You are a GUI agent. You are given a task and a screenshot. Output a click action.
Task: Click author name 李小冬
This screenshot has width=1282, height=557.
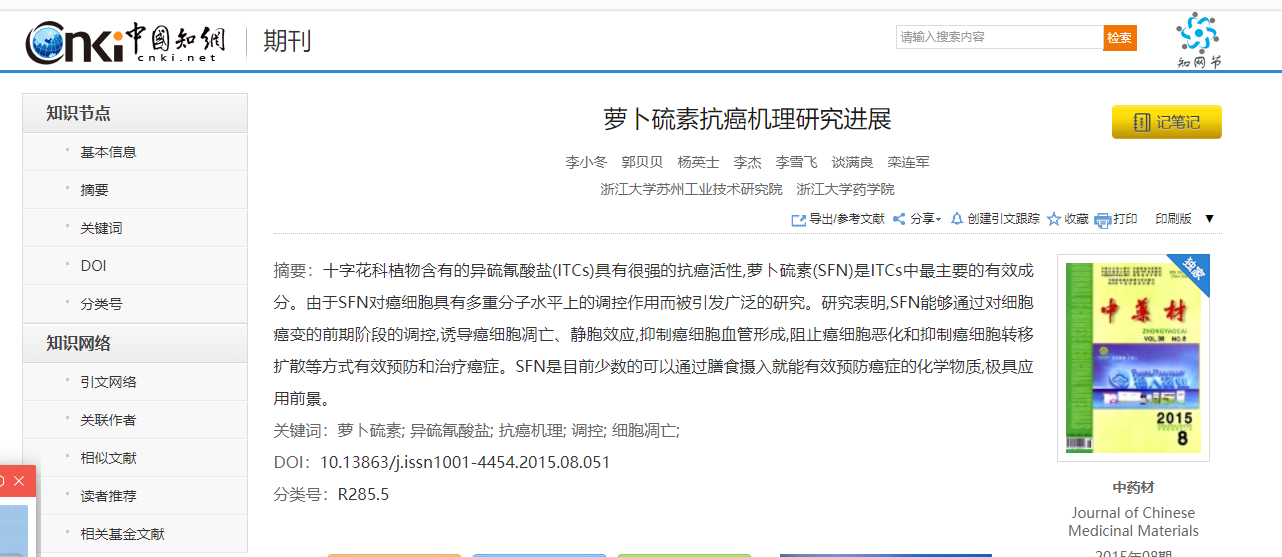pyautogui.click(x=586, y=162)
